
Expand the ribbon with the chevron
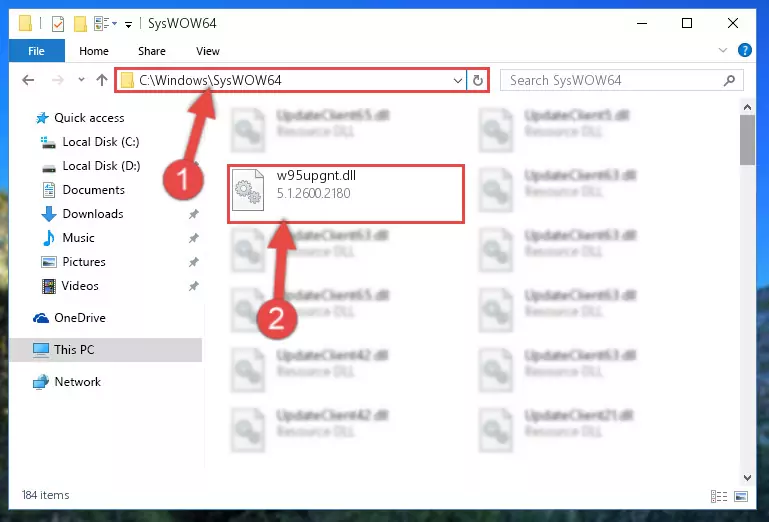[722, 50]
